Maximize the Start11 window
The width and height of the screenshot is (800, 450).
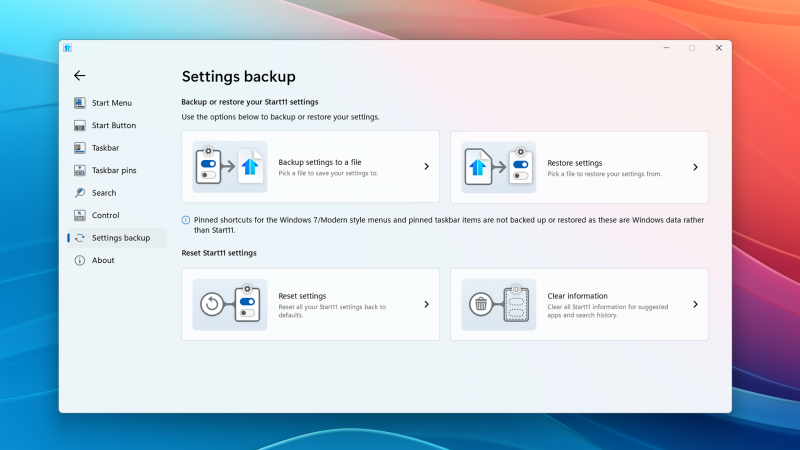pyautogui.click(x=691, y=48)
